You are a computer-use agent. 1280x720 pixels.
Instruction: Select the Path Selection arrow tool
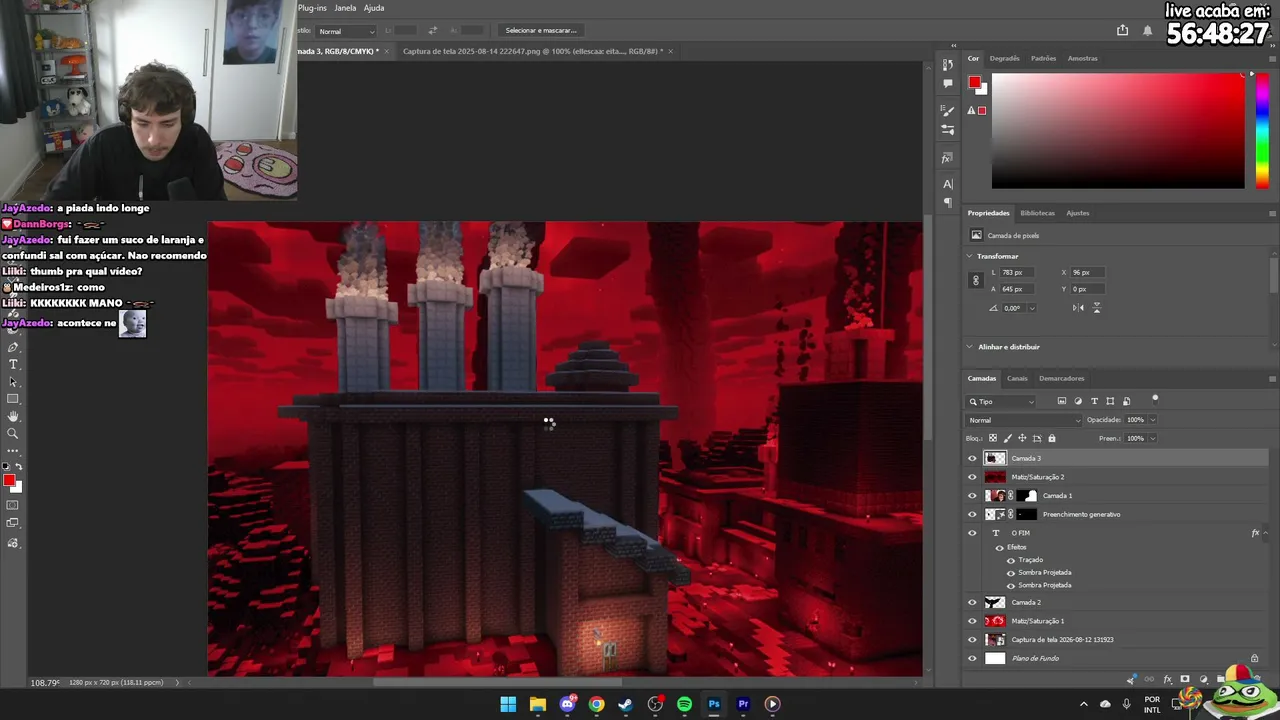(13, 382)
